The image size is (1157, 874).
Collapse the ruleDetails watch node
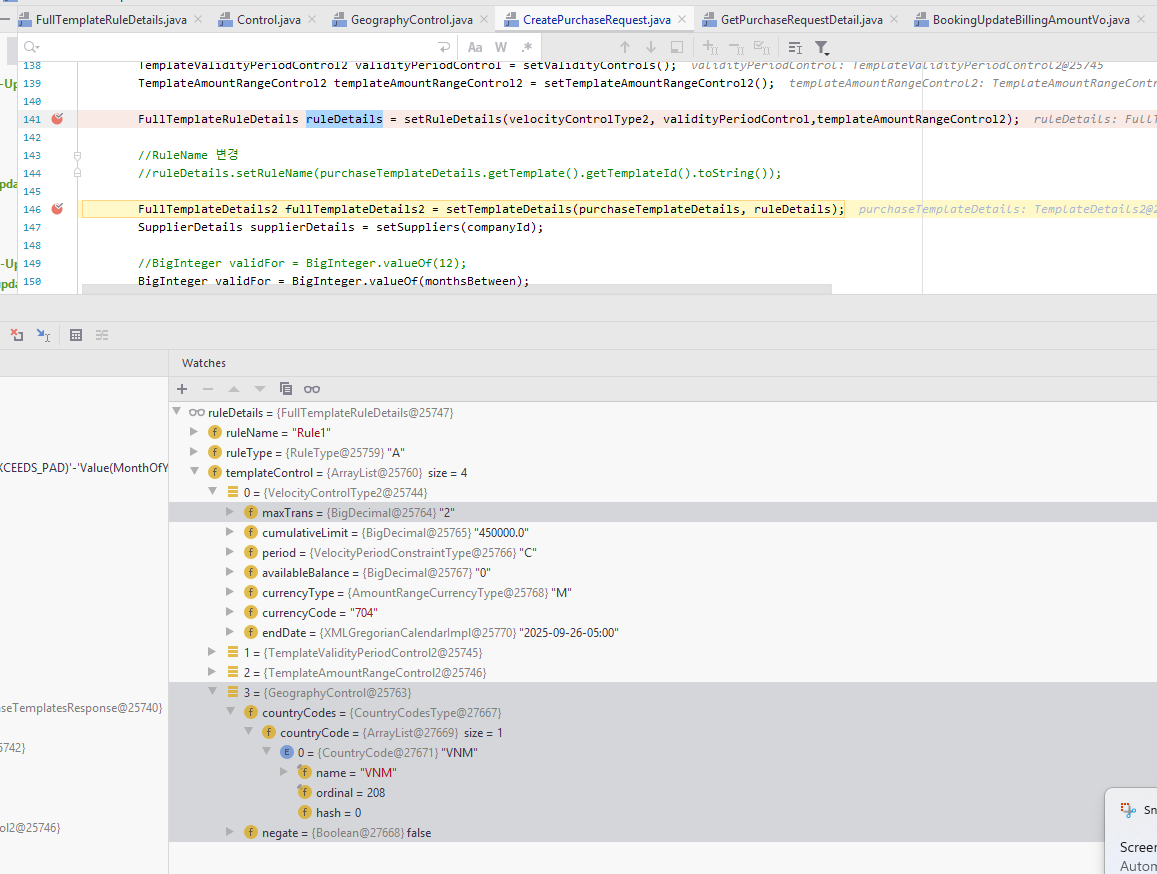(177, 412)
